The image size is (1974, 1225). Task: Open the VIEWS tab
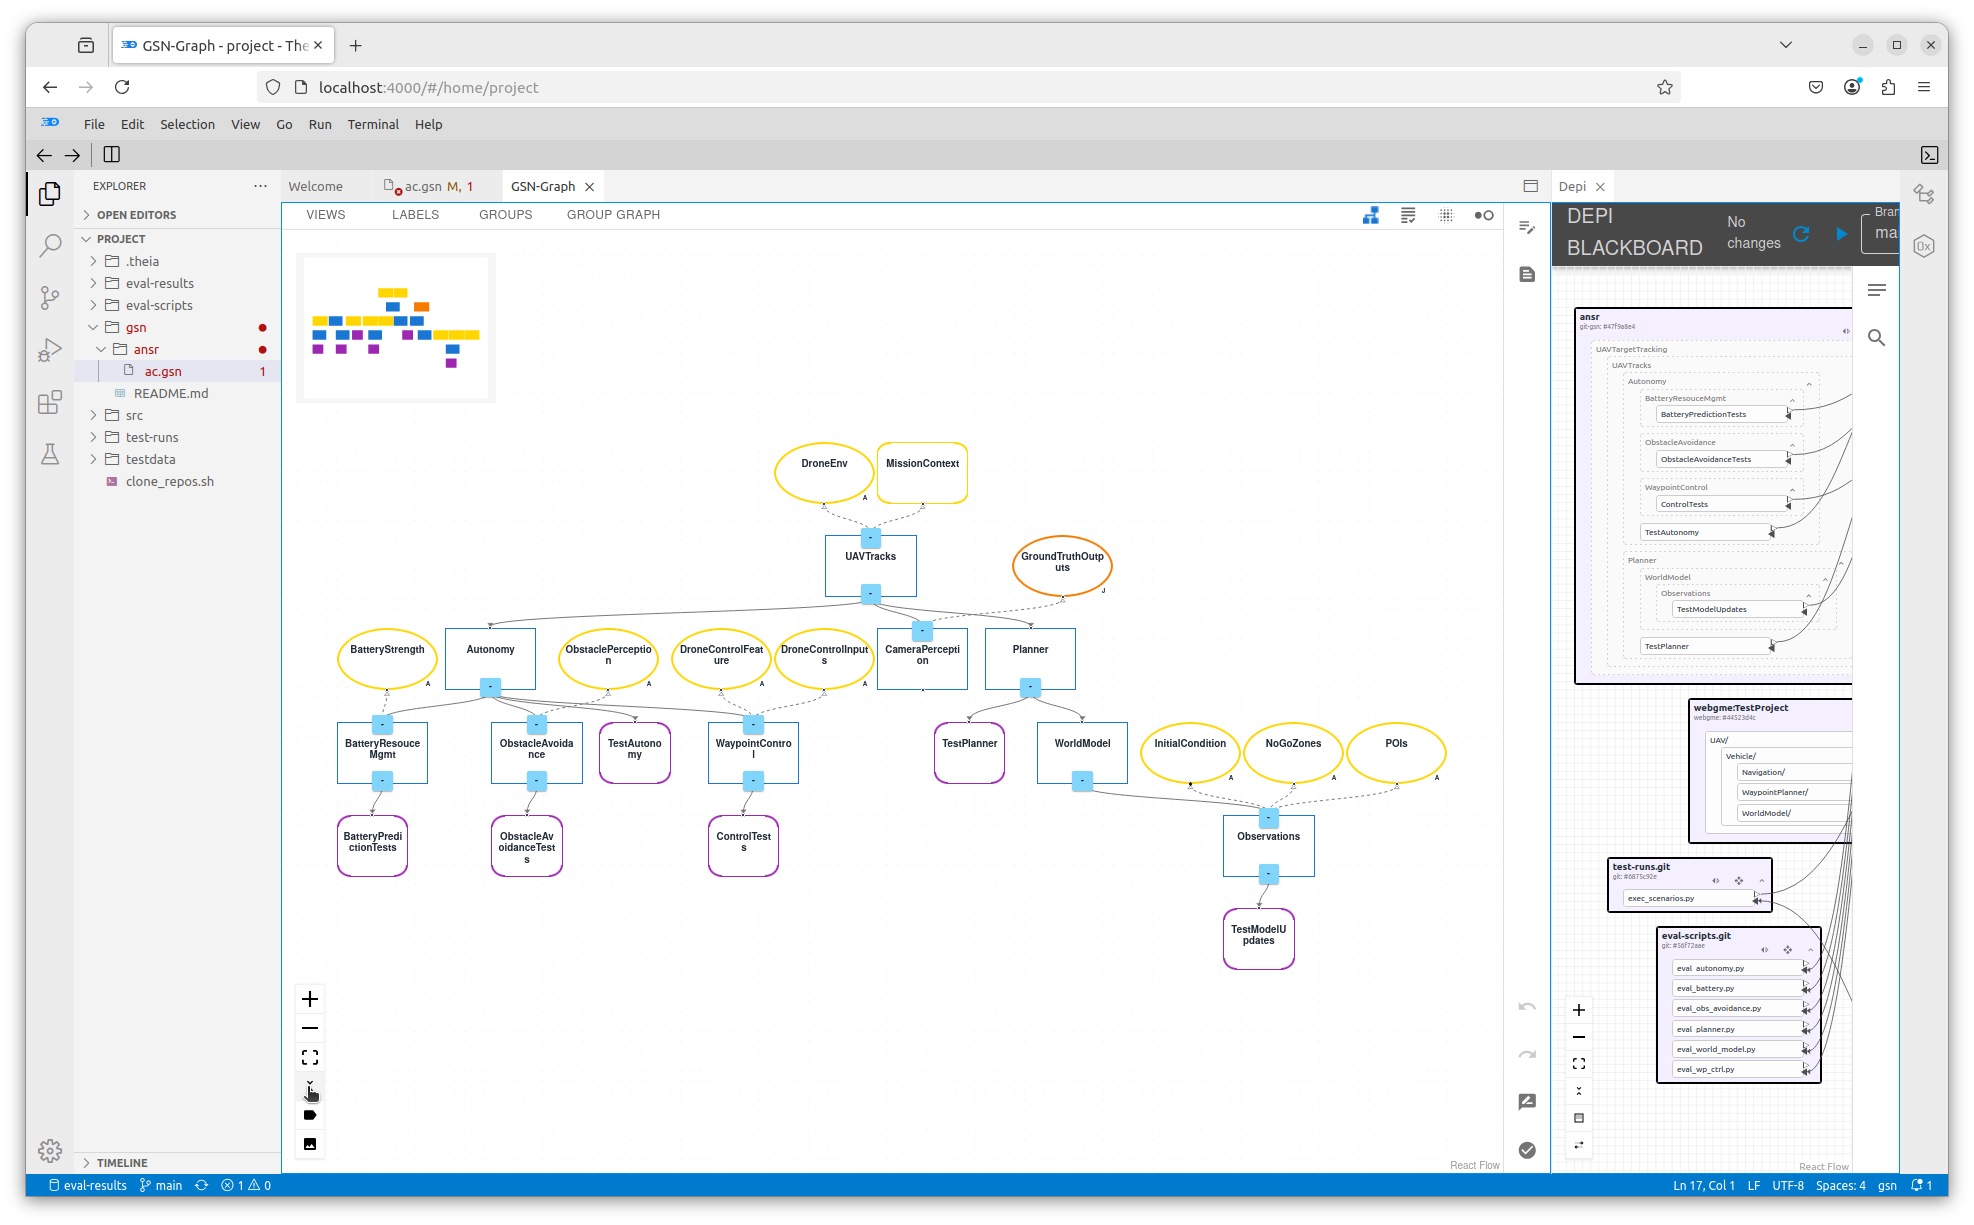326,215
